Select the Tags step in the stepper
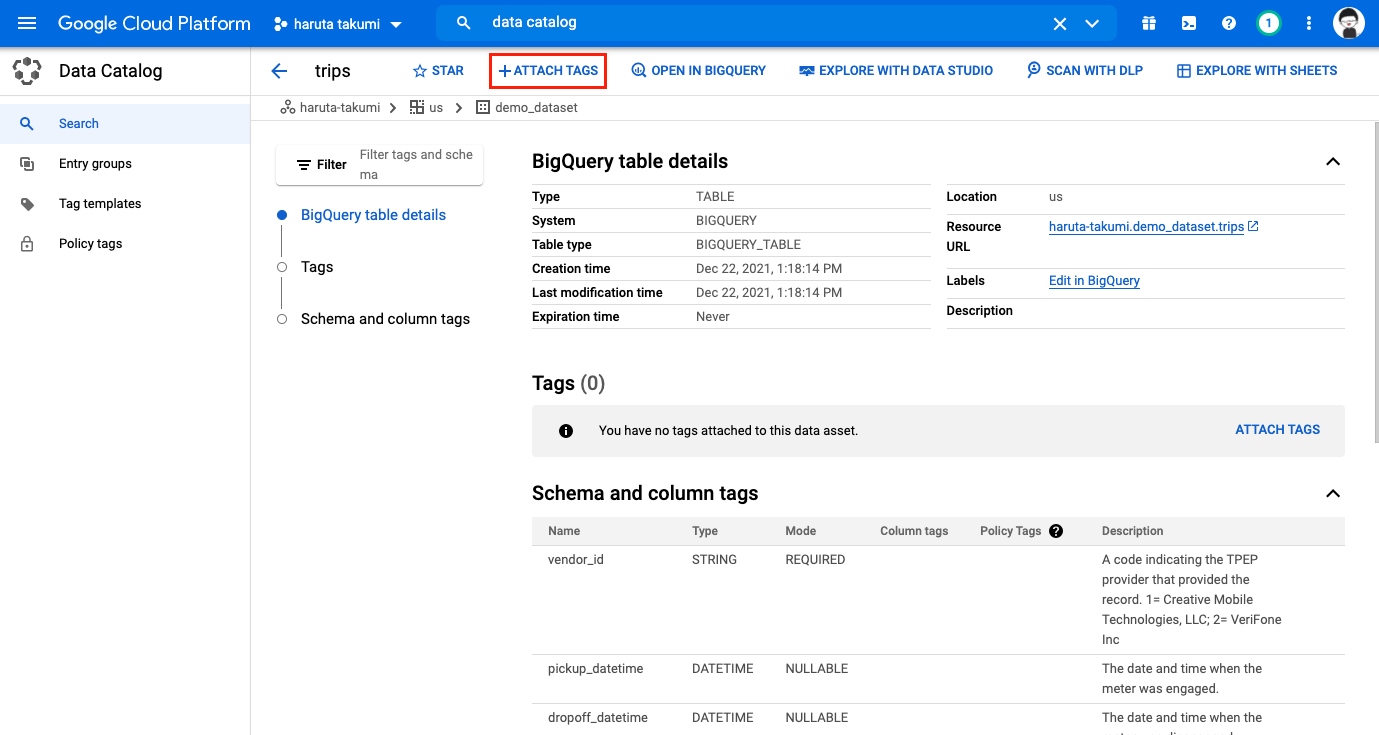The image size is (1379, 735). coord(317,266)
